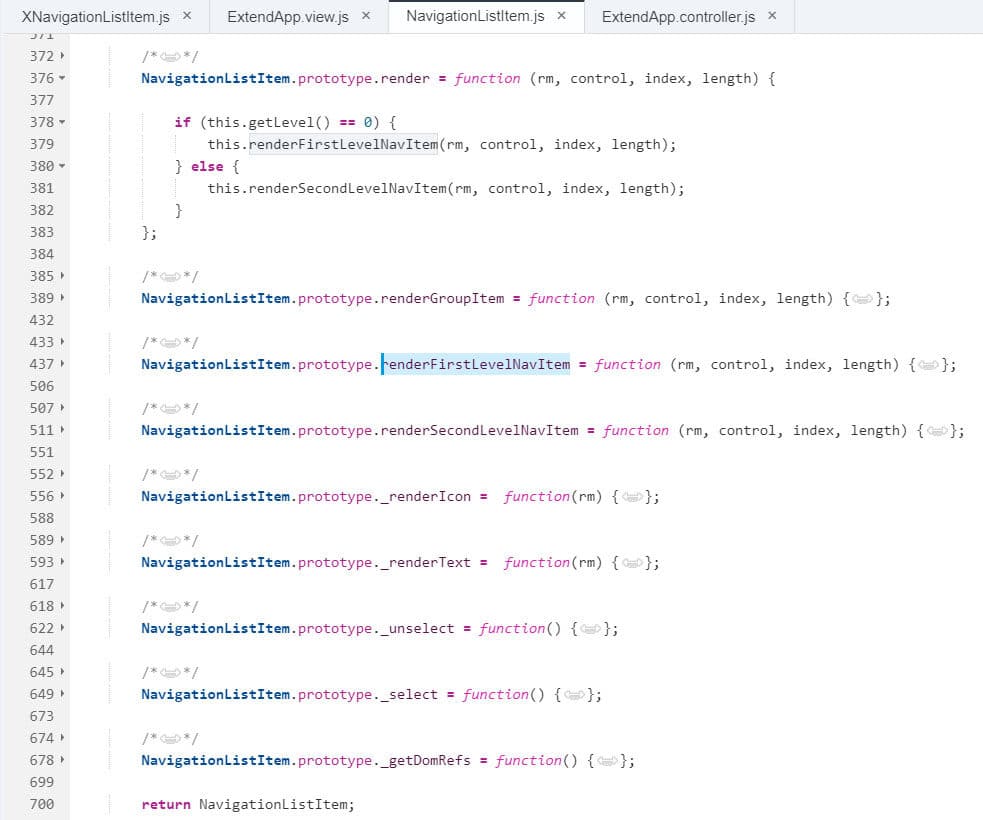Collapse the else block at line 380
Viewport: 983px width, 820px height.
click(x=62, y=166)
